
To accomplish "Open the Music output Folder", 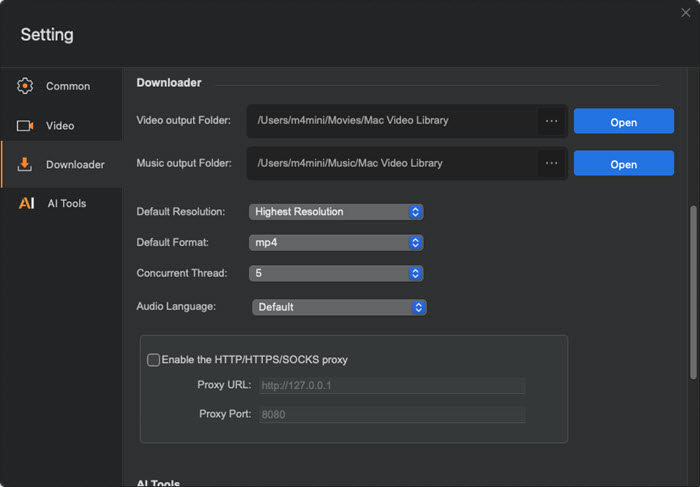I will 624,163.
